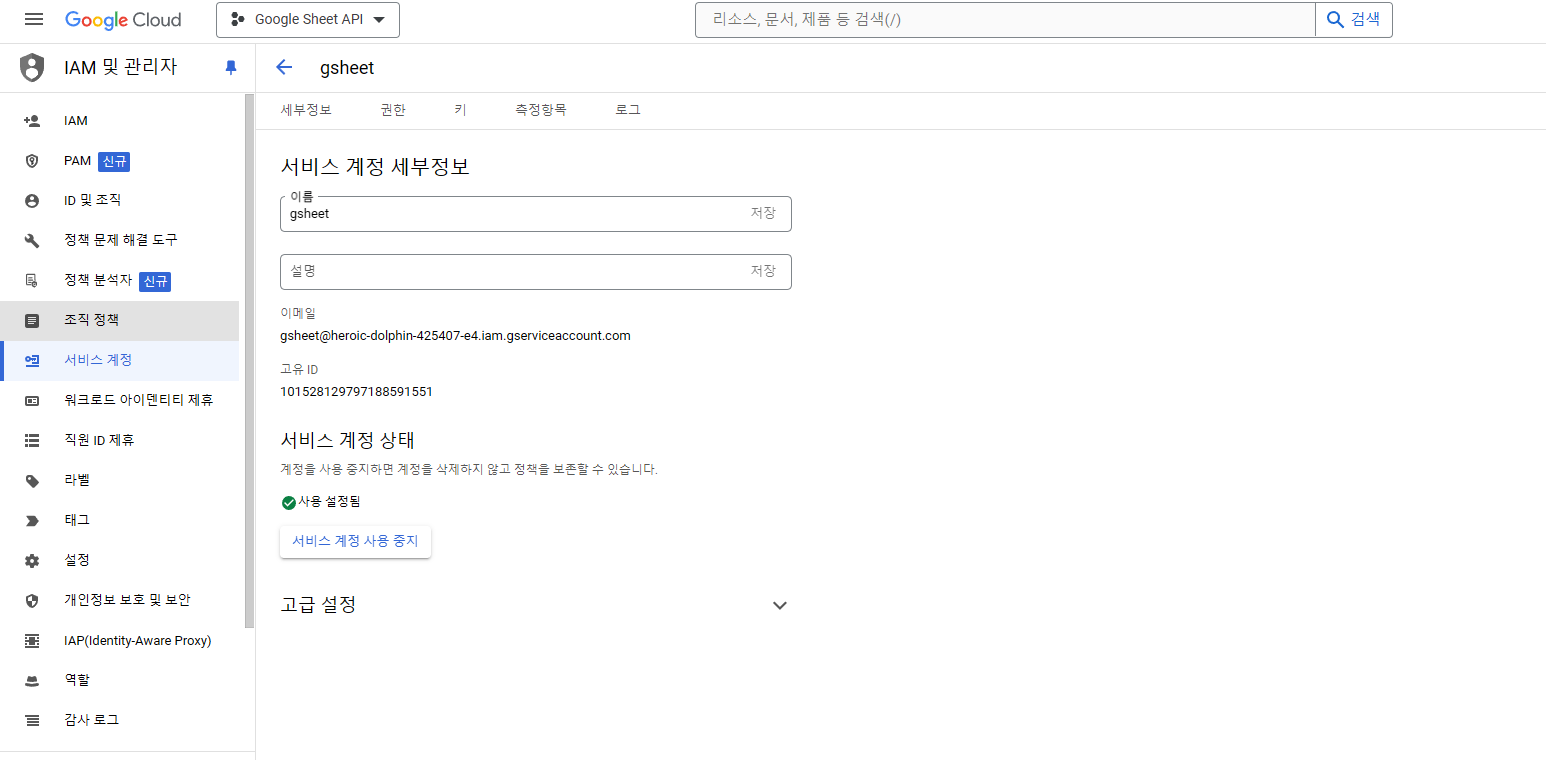Click the ID 및 조직 person icon
1546x760 pixels.
32,201
